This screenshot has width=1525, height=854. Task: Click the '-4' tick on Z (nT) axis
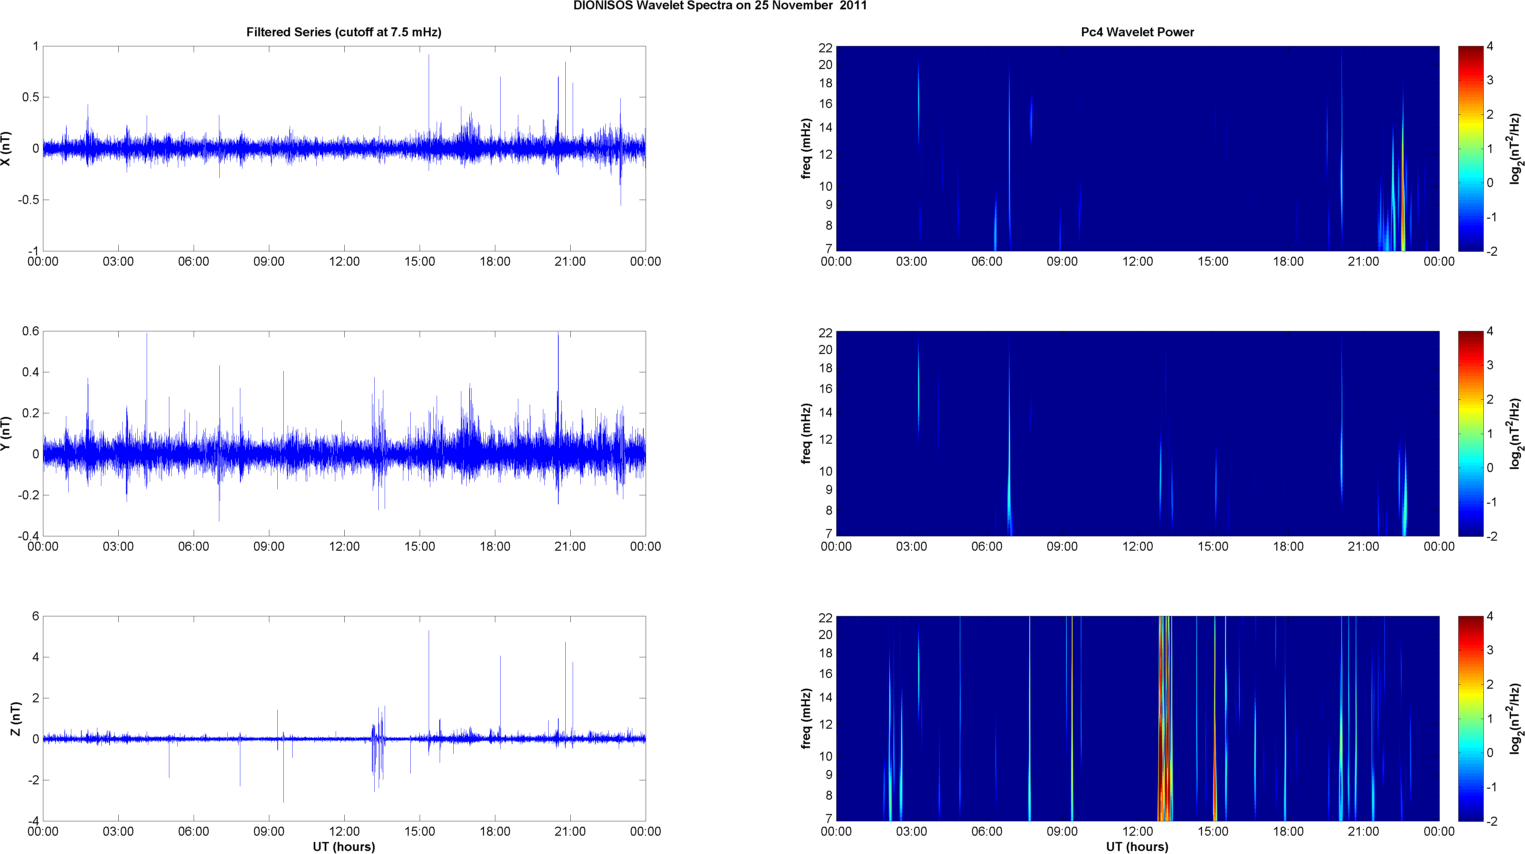point(33,821)
